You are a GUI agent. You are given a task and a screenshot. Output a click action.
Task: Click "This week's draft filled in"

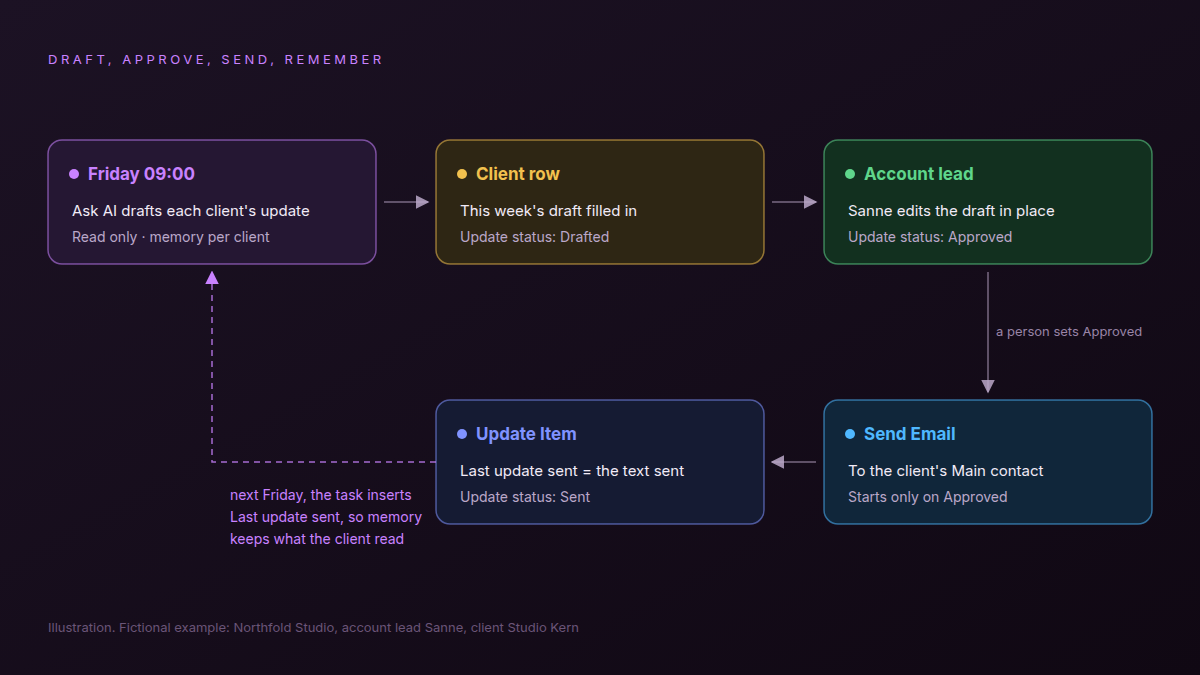(549, 211)
